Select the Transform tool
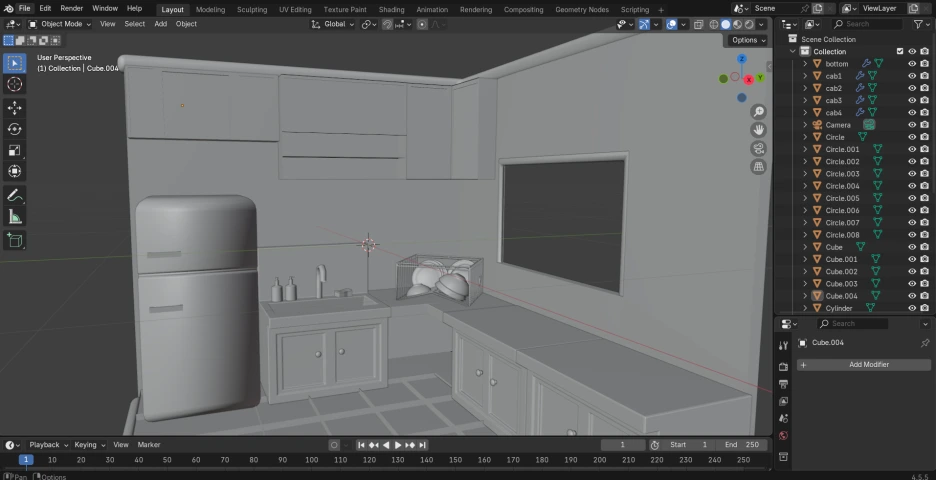This screenshot has height=480, width=936. click(15, 171)
